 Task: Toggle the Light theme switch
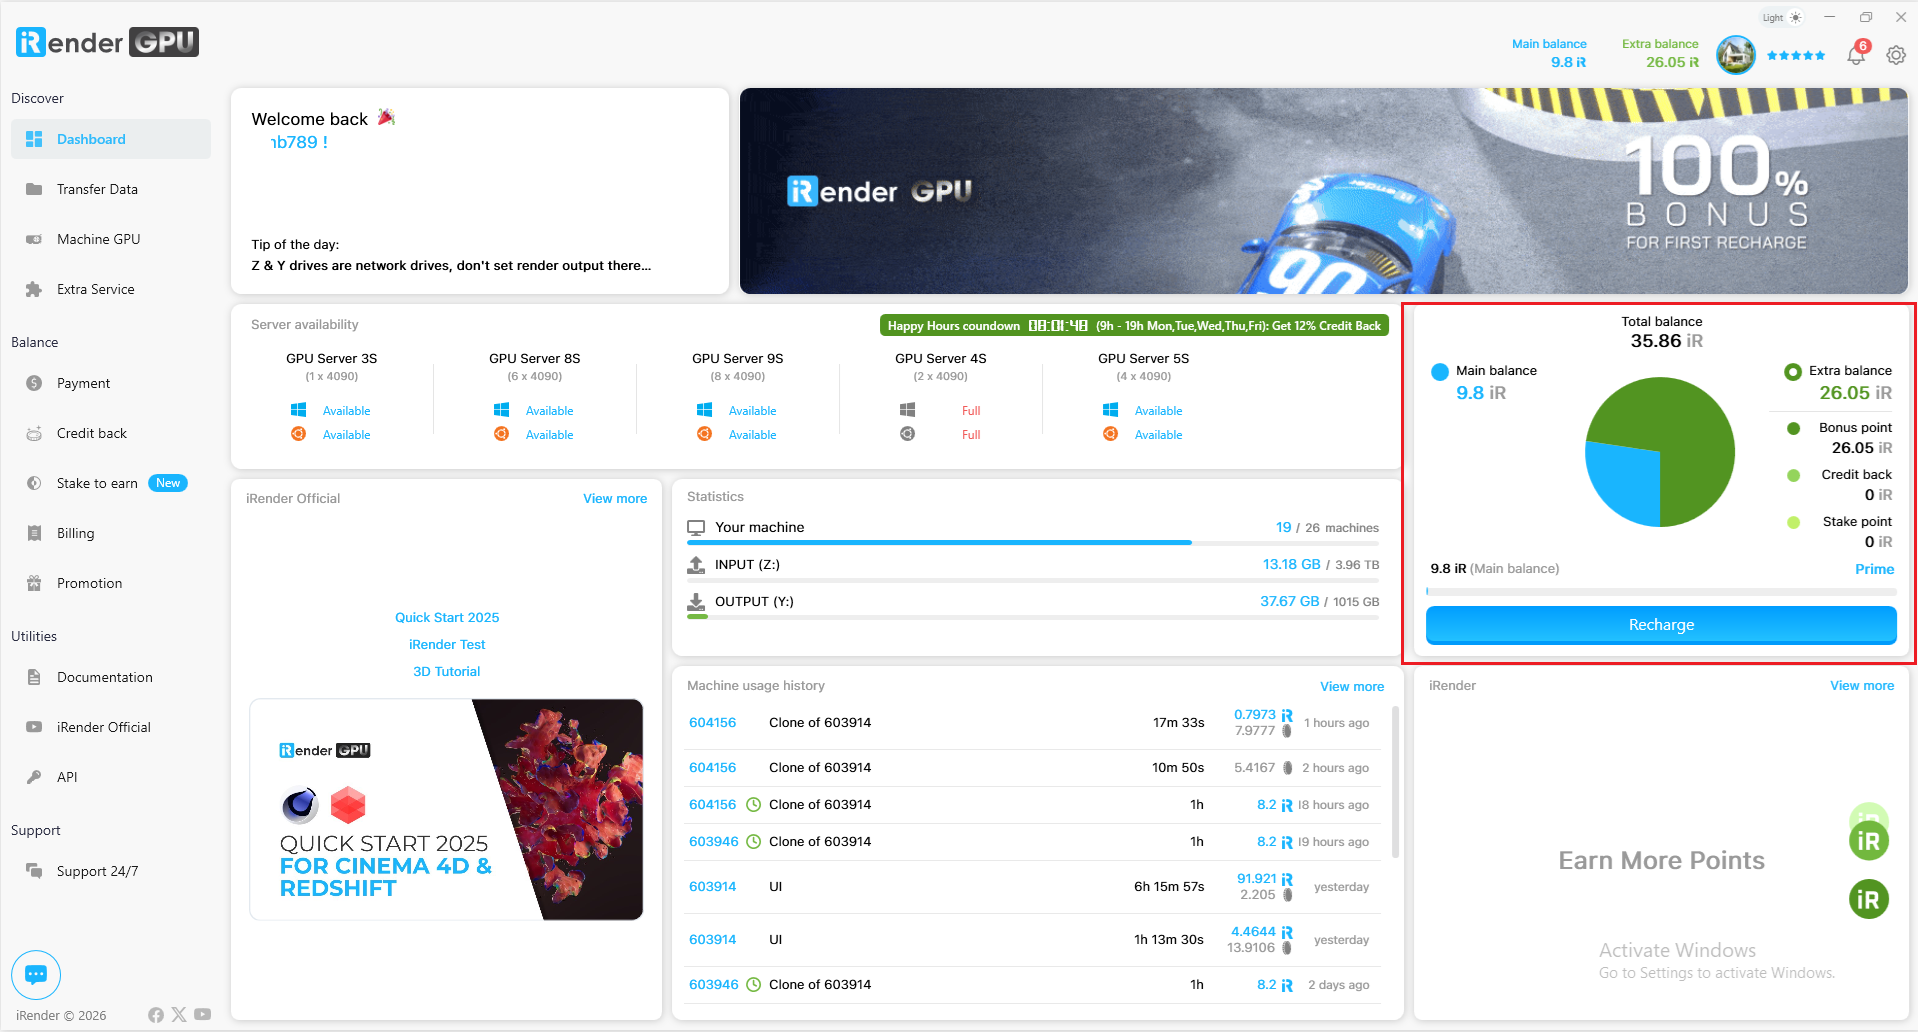pos(1782,18)
